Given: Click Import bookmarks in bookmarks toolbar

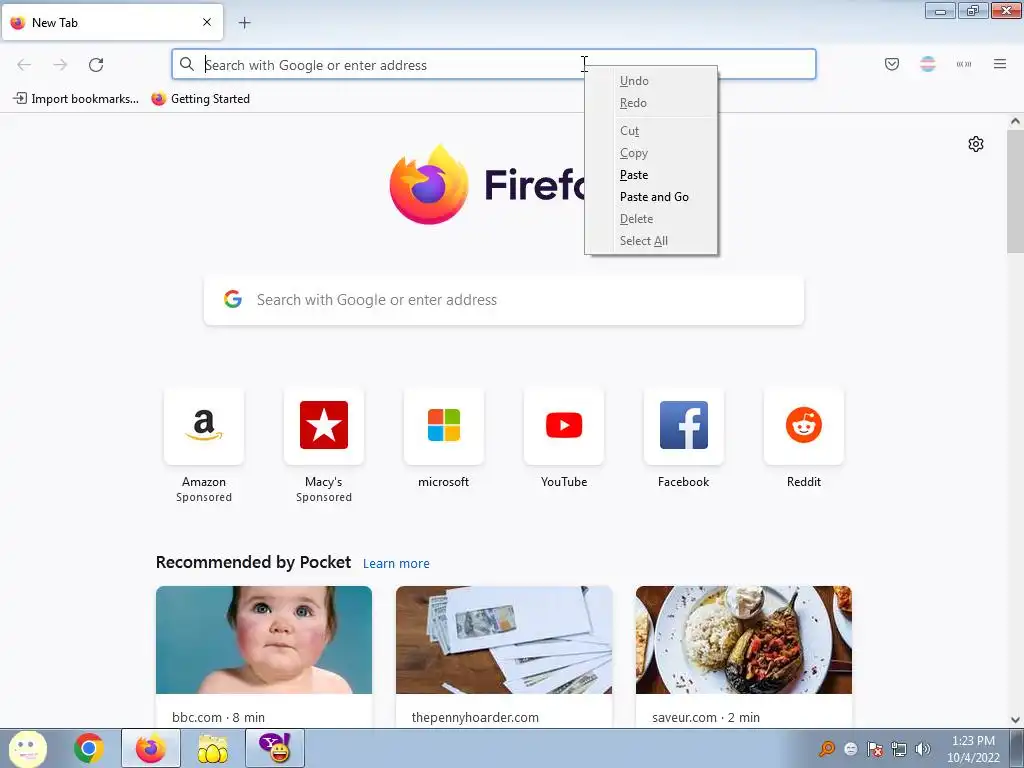Looking at the screenshot, I should point(76,99).
